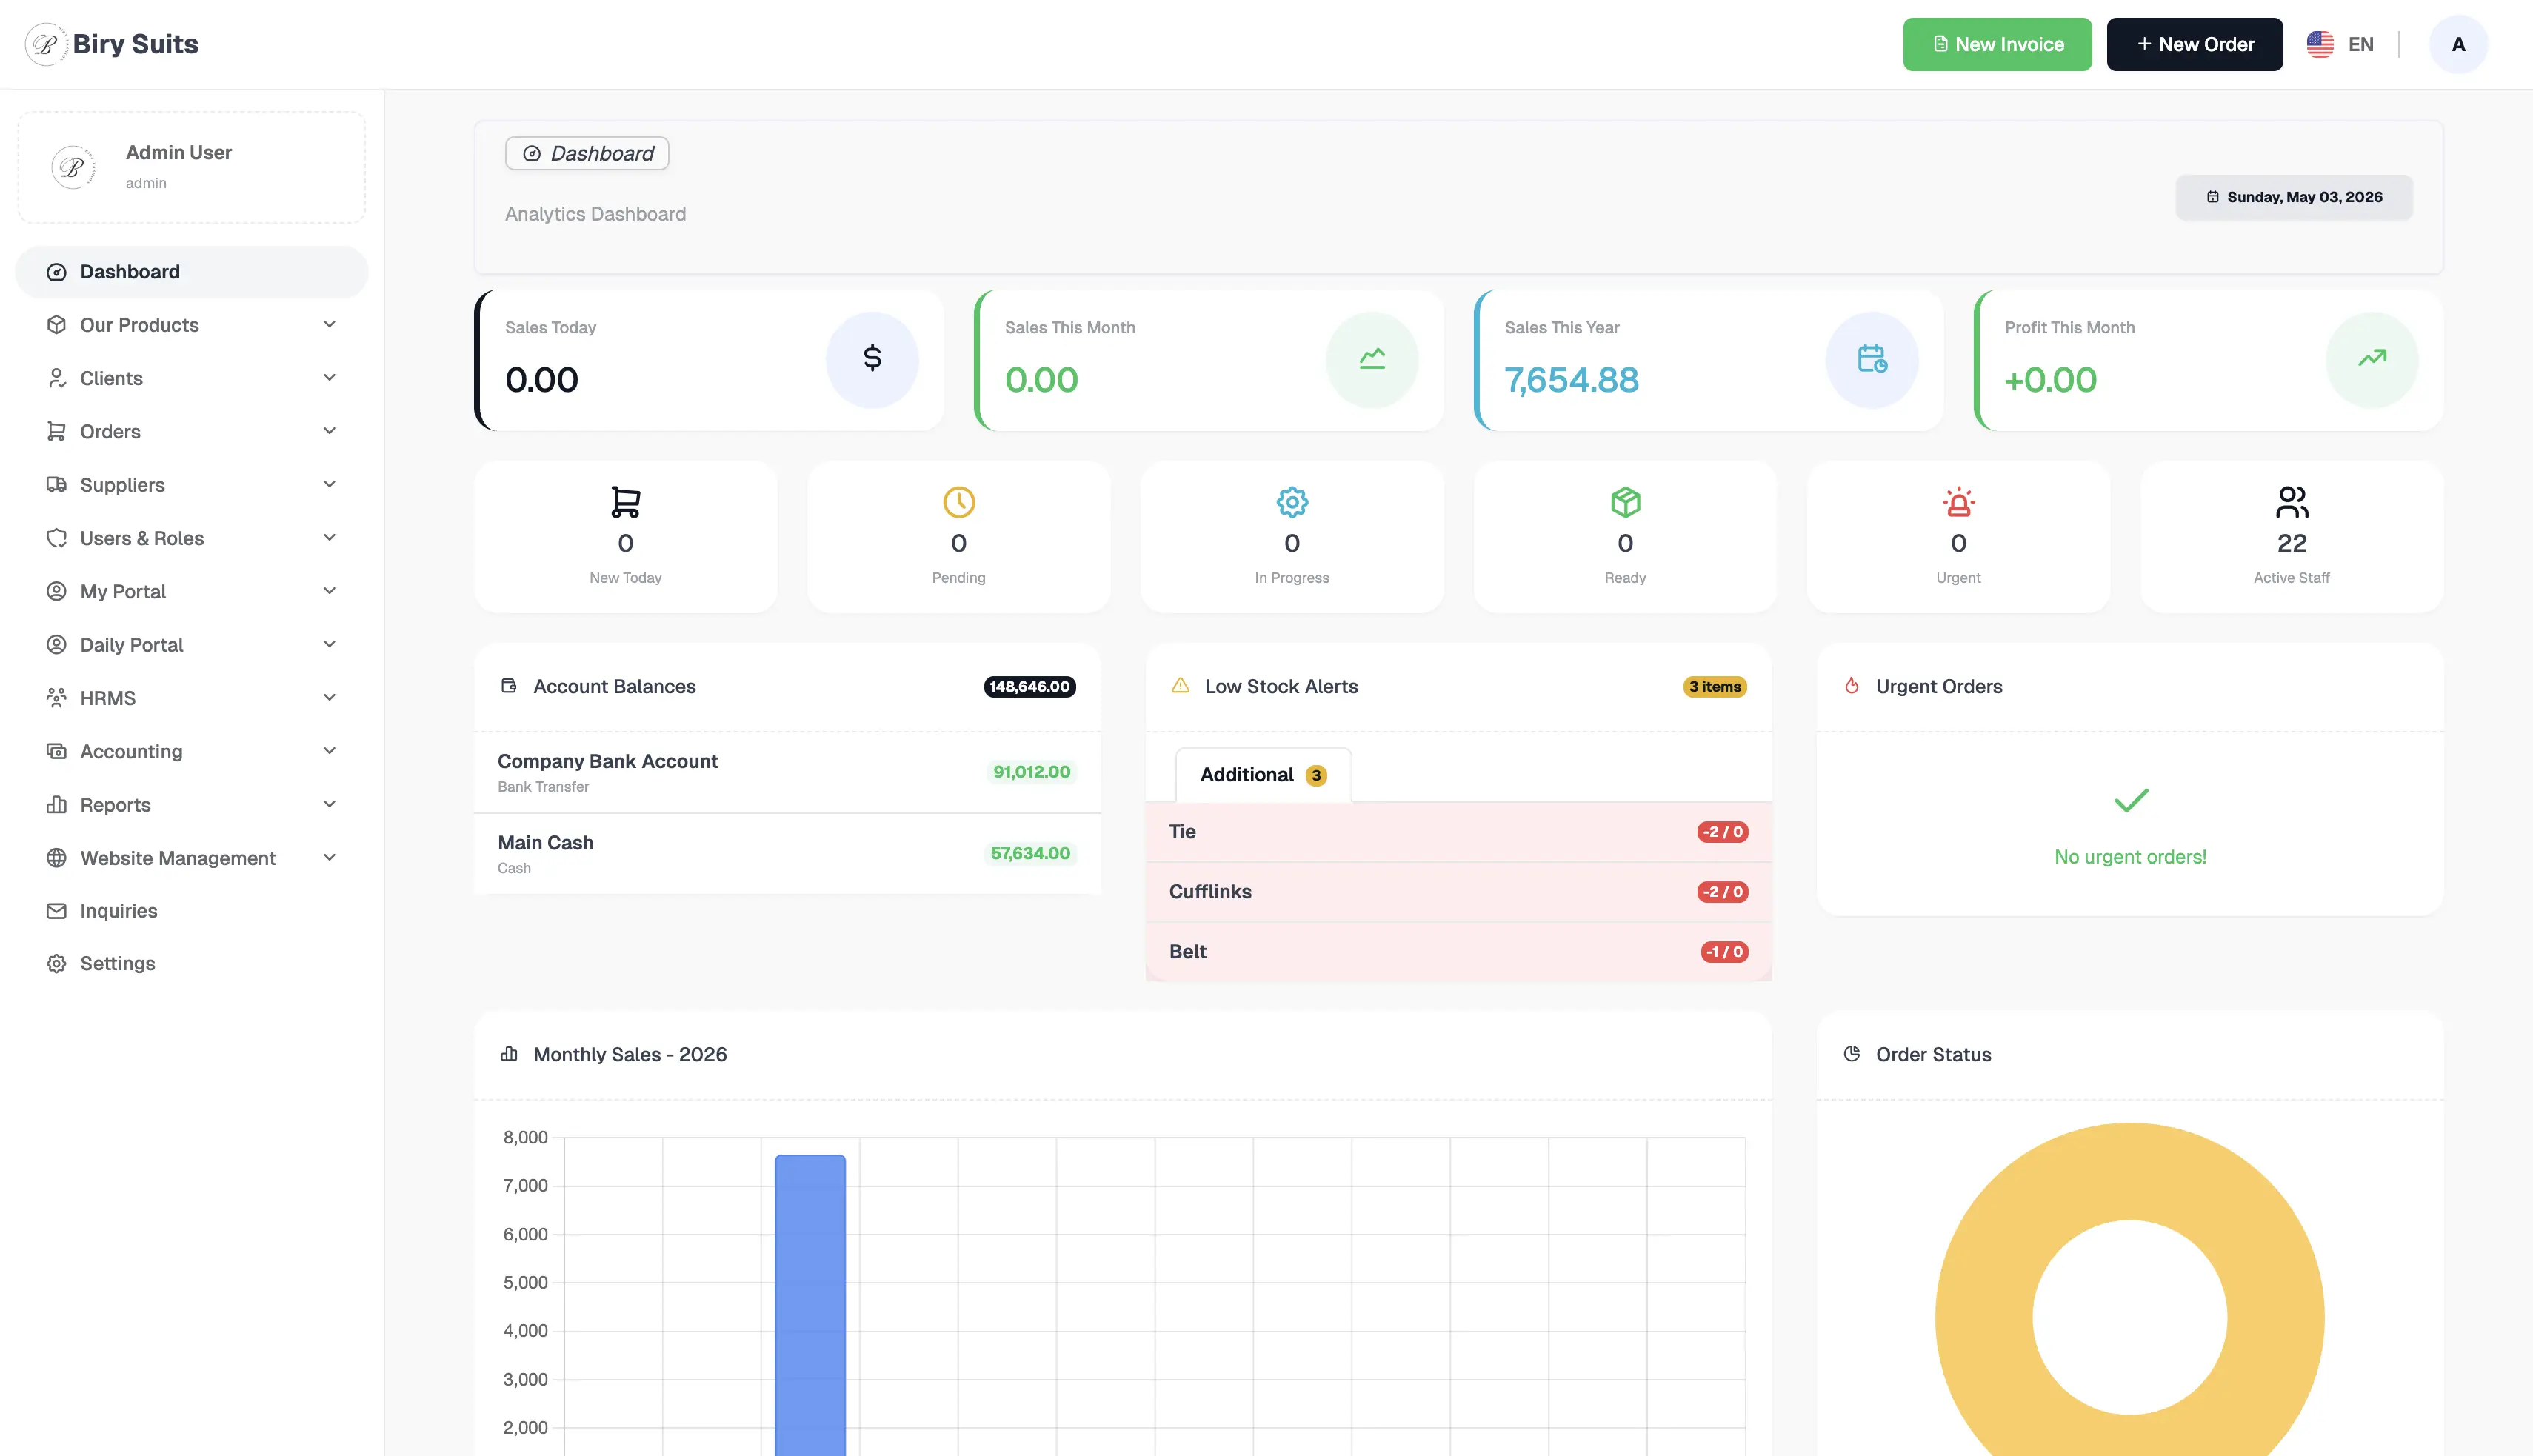Expand the Clients menu chevron
This screenshot has width=2533, height=1456.
329,378
